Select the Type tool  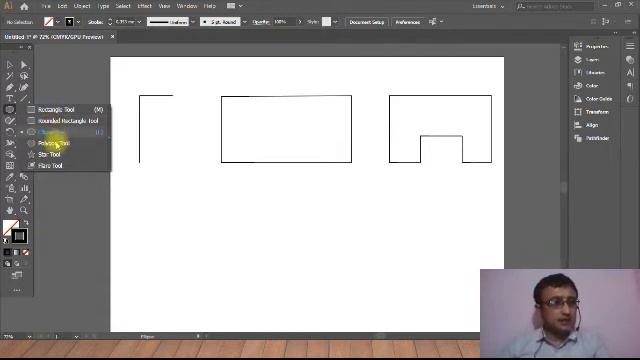coord(10,98)
